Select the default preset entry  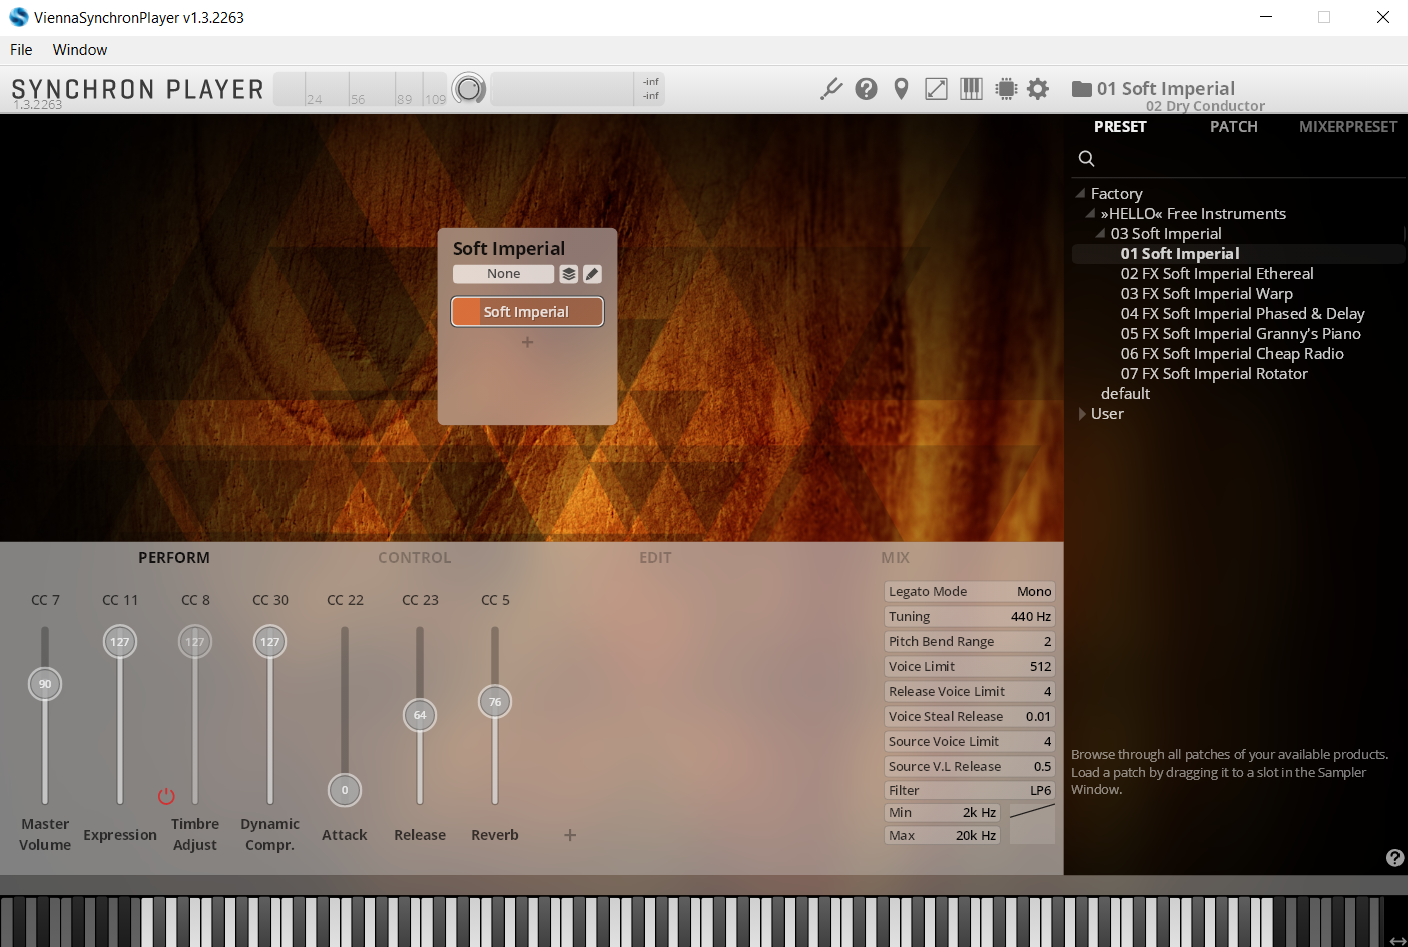point(1126,394)
